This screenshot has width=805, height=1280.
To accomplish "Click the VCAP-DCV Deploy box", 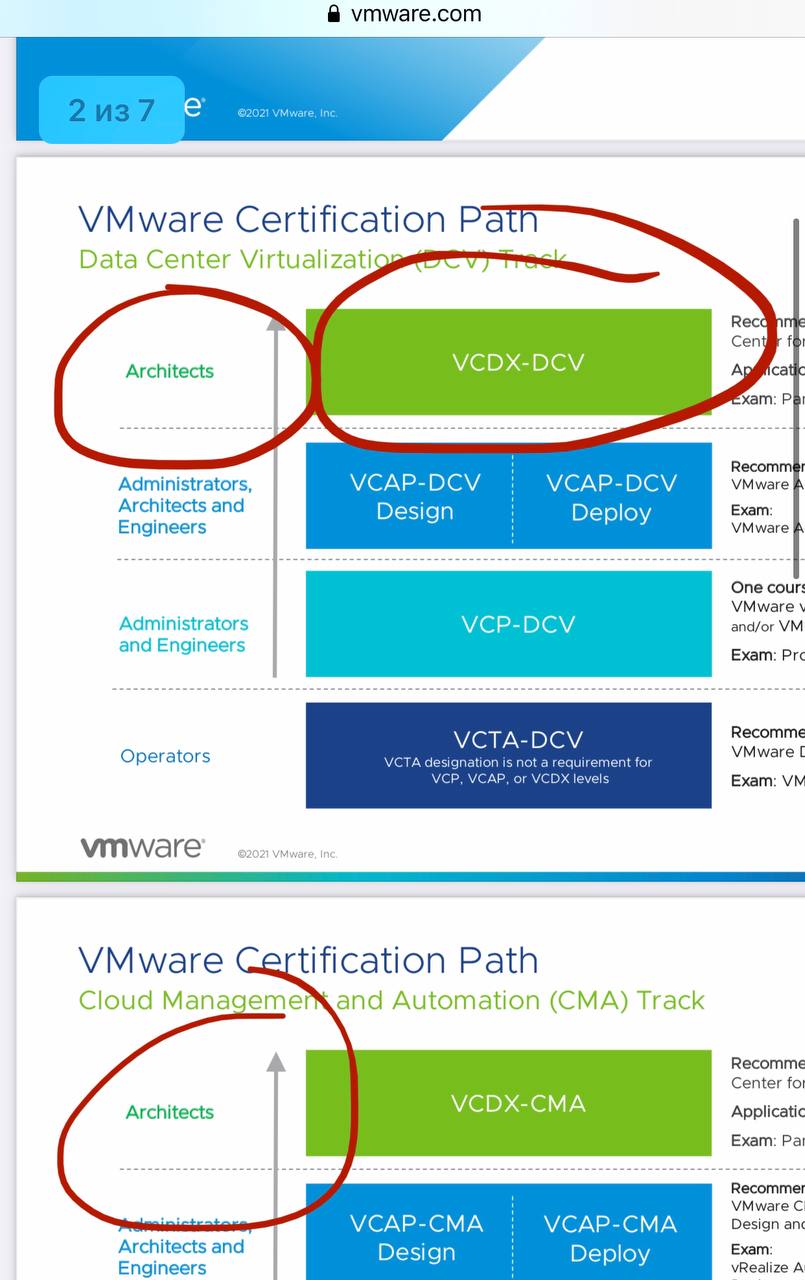I will tap(612, 496).
